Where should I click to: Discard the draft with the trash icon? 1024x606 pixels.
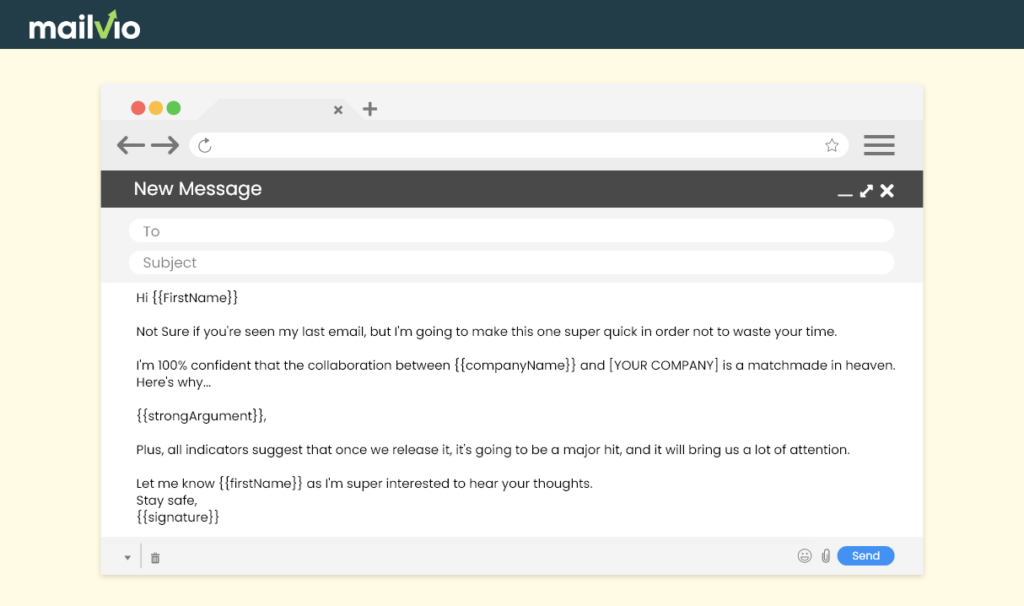tap(155, 558)
